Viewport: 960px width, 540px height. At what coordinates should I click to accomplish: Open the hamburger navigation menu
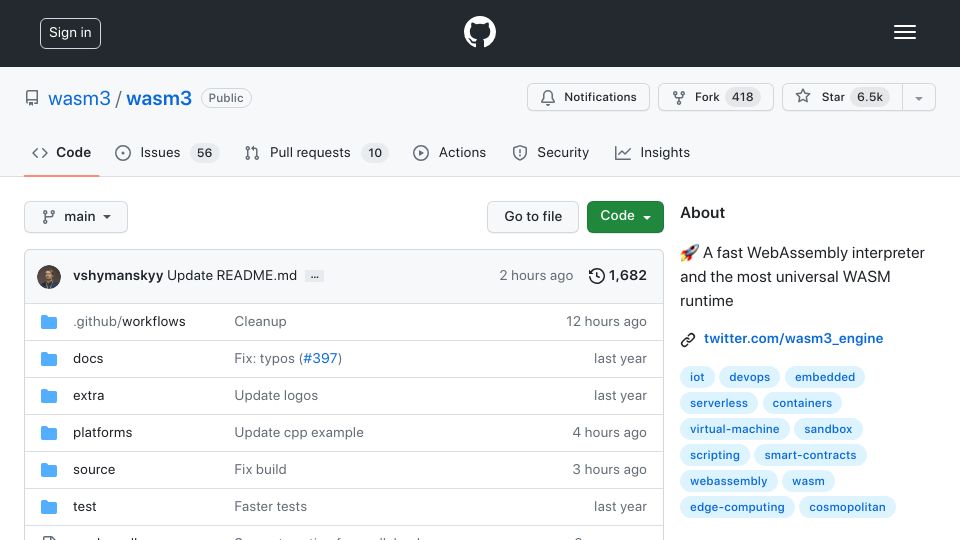pyautogui.click(x=904, y=32)
